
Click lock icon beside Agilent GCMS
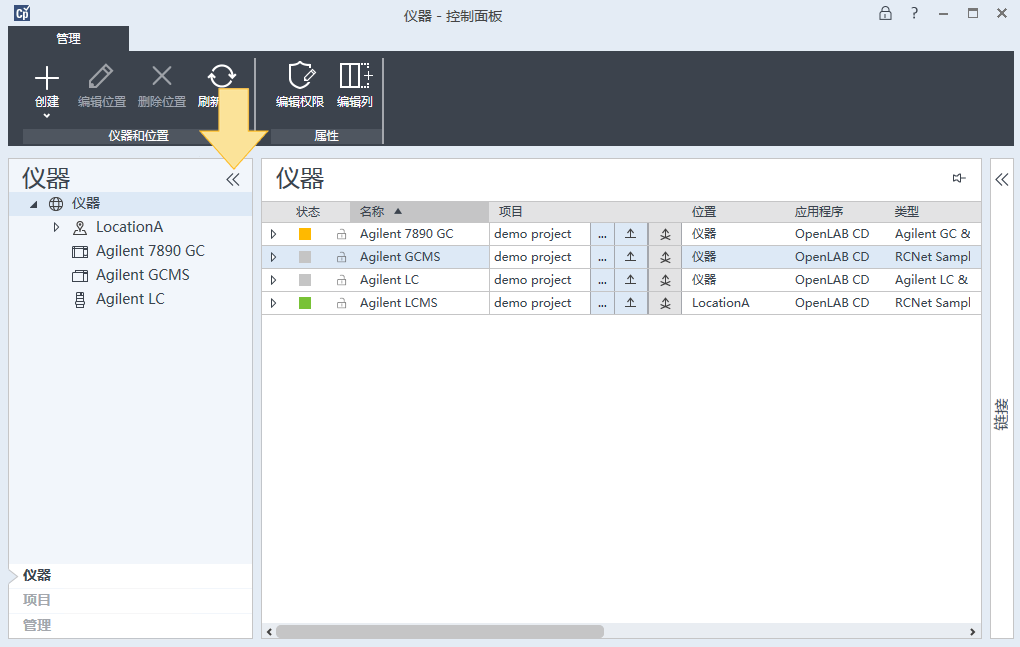[x=342, y=257]
